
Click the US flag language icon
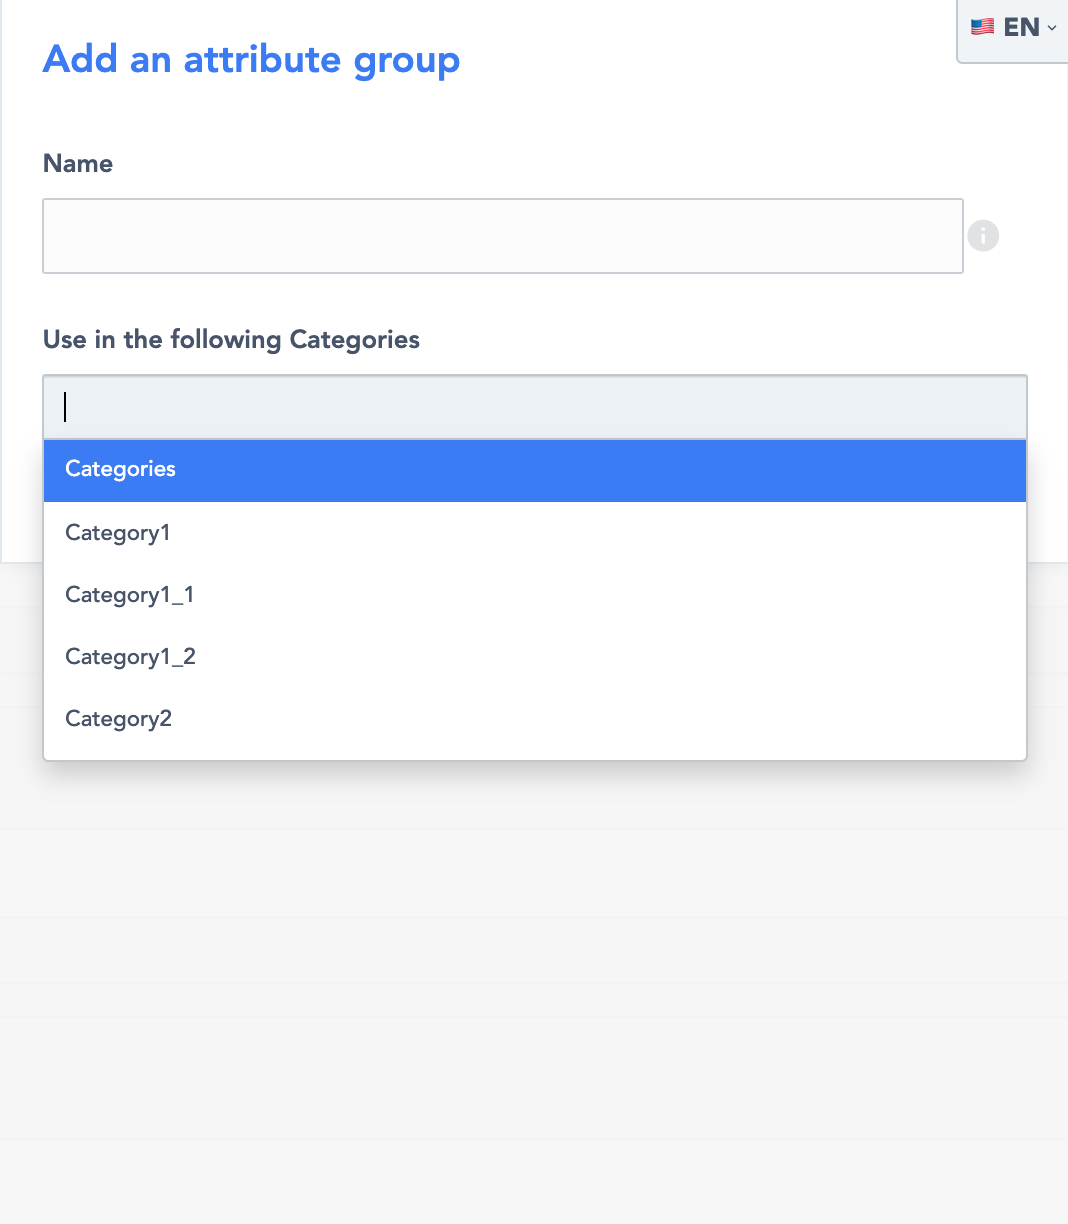[x=983, y=27]
